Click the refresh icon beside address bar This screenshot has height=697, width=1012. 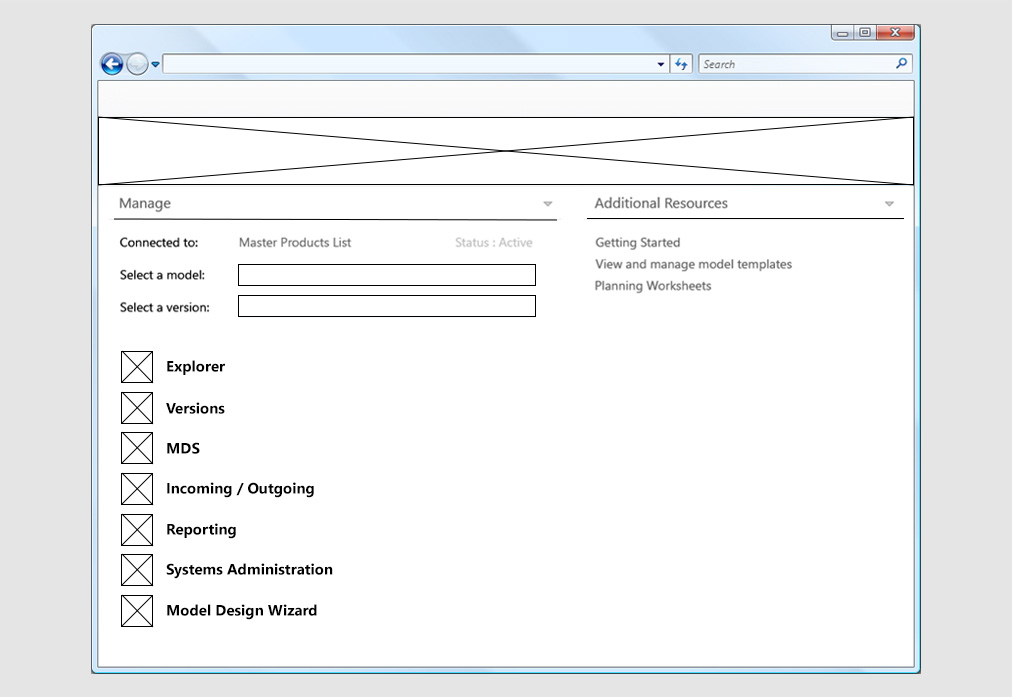(682, 64)
